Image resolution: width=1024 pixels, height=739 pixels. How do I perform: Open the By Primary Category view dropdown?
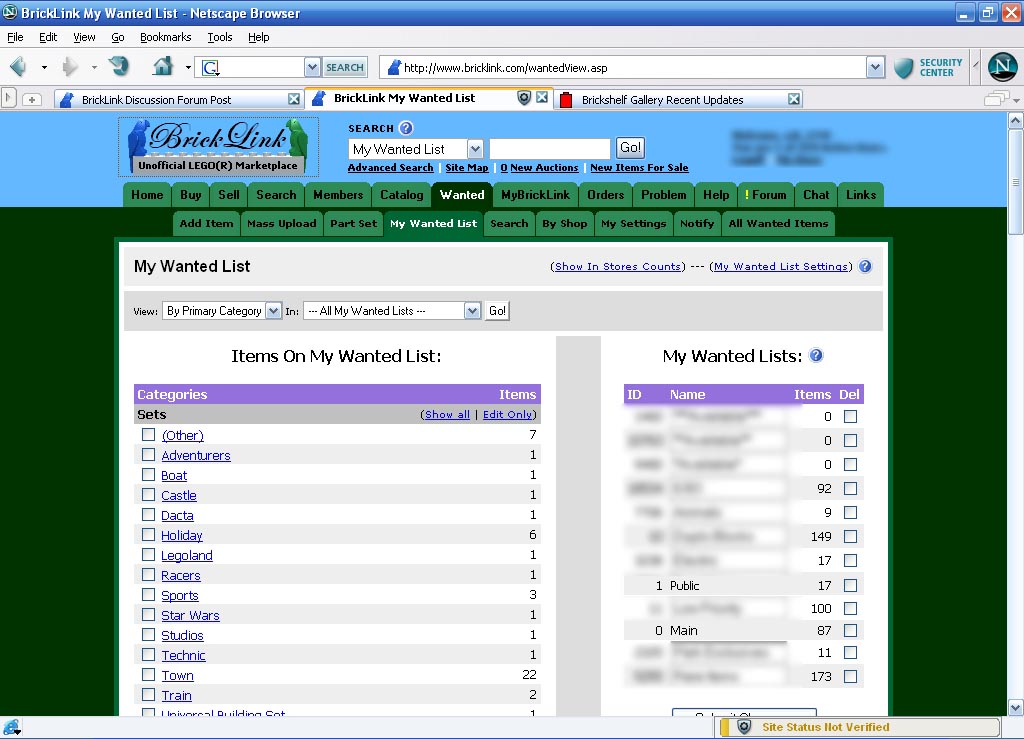pos(272,311)
